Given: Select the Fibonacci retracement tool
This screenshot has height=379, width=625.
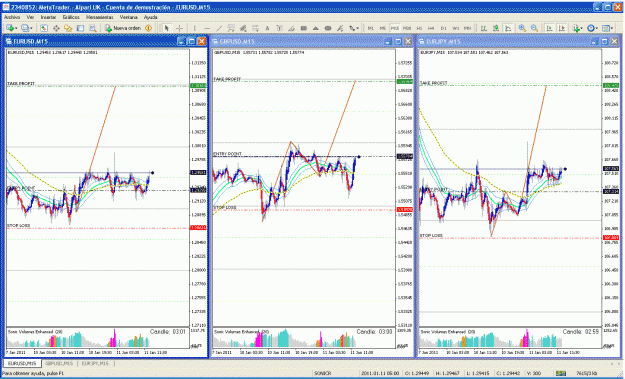Looking at the screenshot, I should [255, 28].
